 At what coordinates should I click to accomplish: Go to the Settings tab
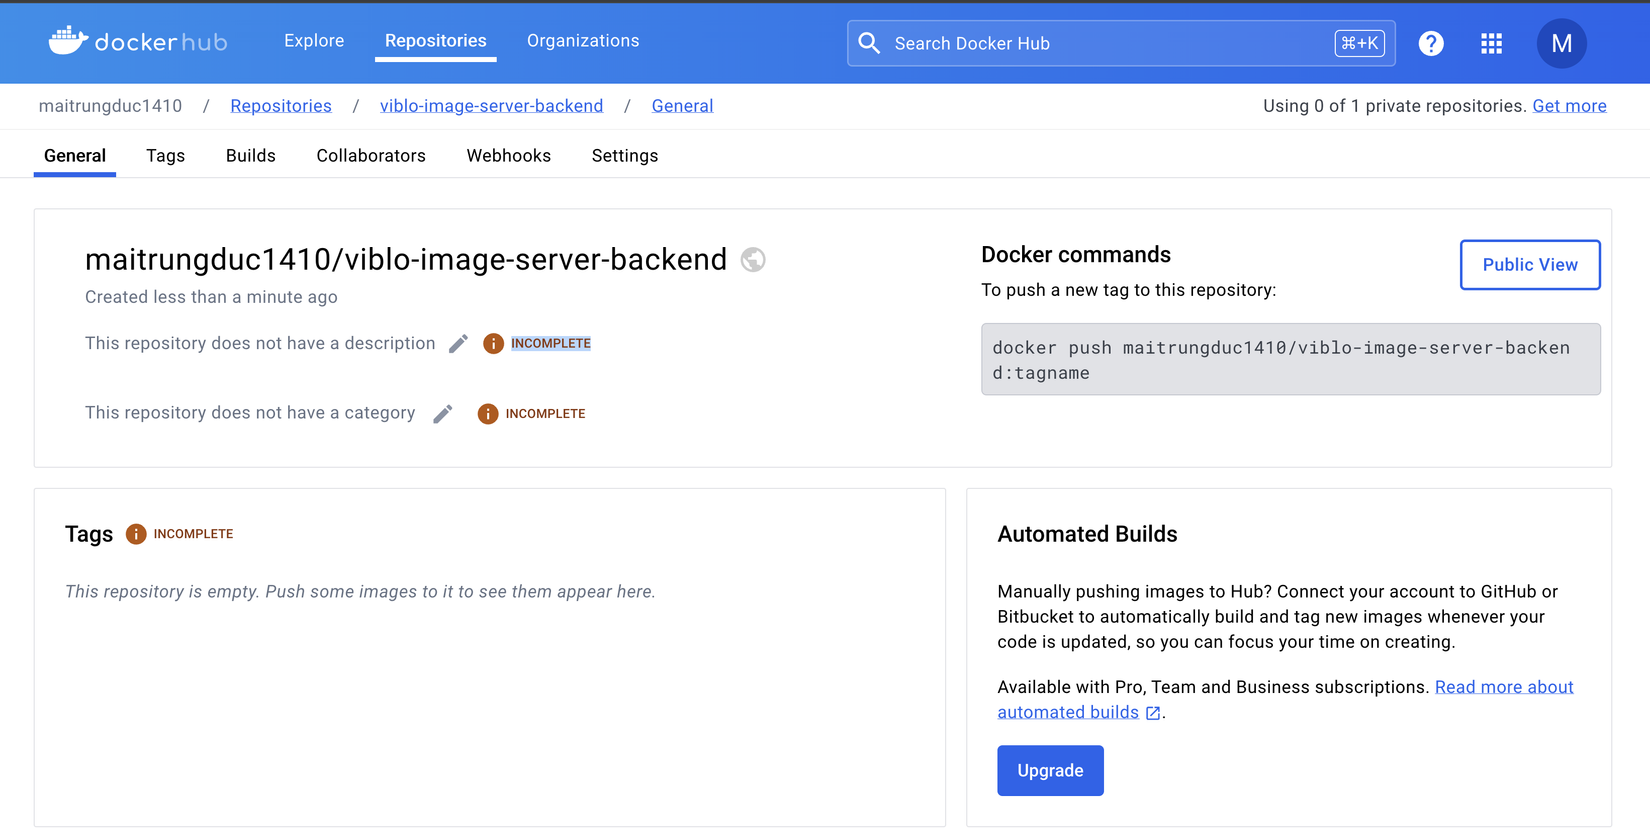tap(625, 156)
